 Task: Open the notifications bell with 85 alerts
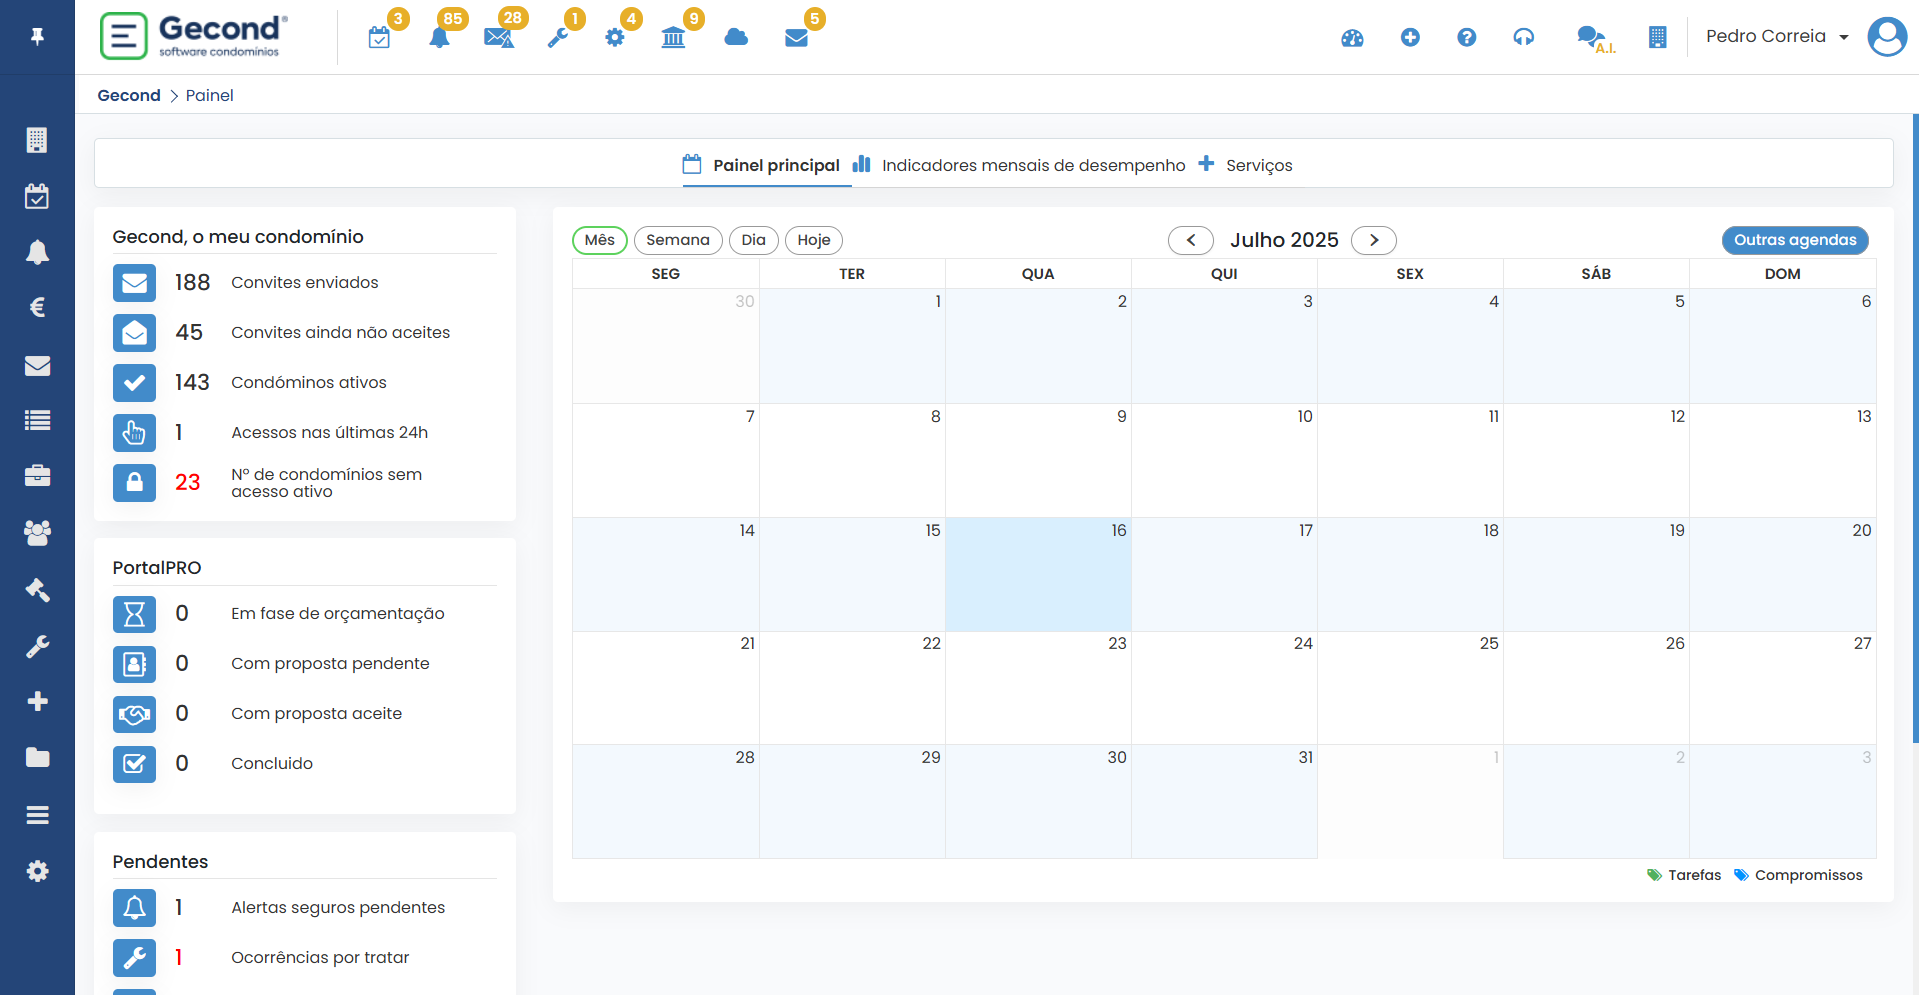click(x=440, y=36)
